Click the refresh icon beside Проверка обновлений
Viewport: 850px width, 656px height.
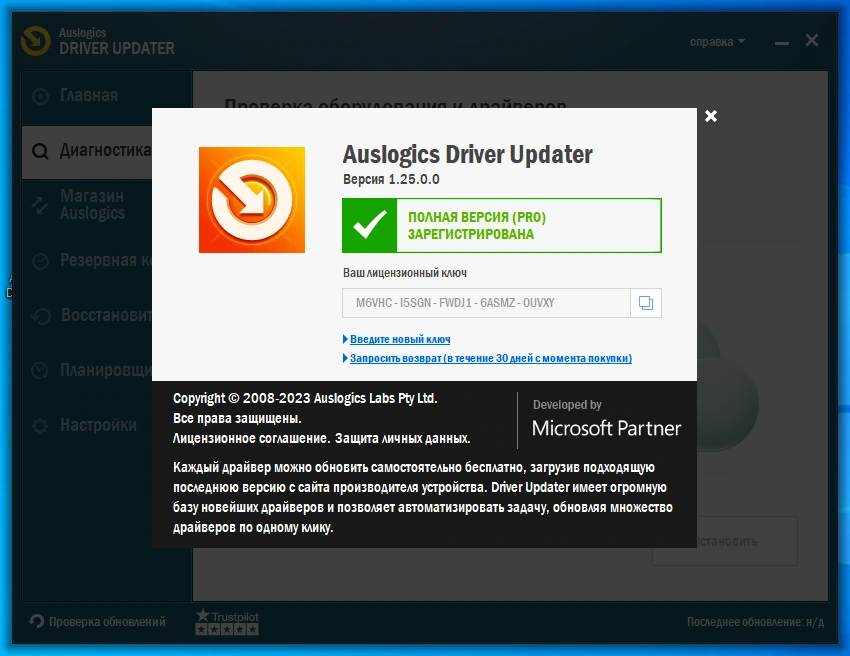point(36,621)
